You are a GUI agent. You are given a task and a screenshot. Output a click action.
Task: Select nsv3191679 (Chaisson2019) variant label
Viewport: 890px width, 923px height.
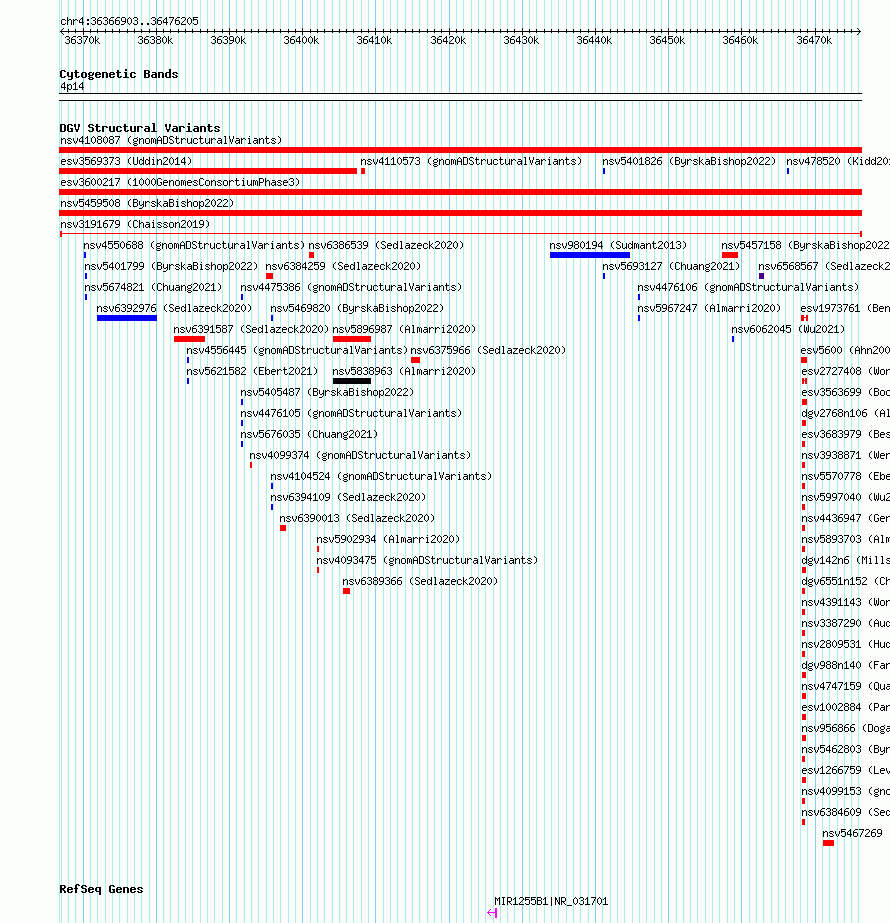tap(135, 224)
